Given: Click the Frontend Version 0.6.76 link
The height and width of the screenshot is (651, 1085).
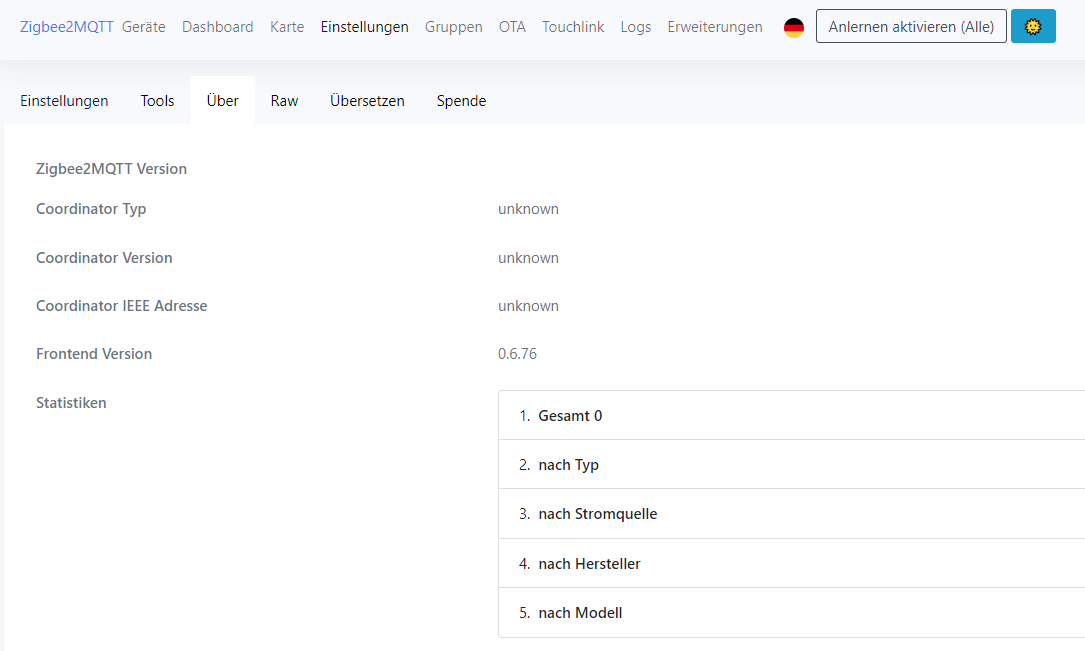Looking at the screenshot, I should (x=517, y=353).
